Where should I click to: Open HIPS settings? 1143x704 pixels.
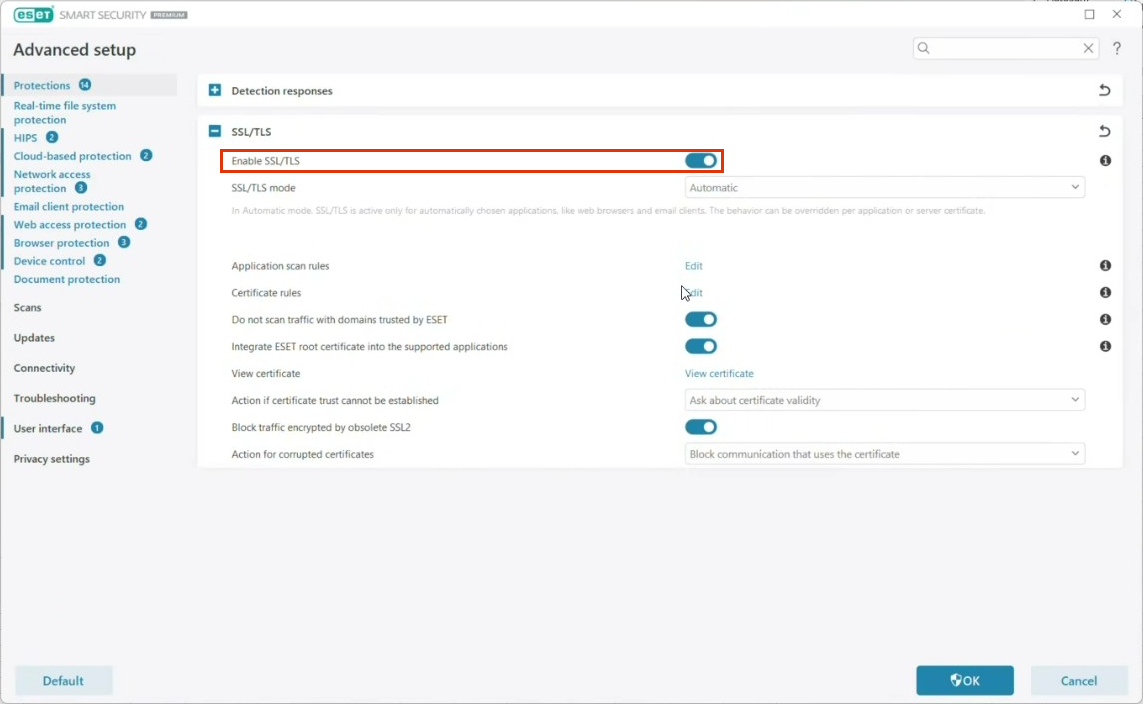click(x=25, y=138)
